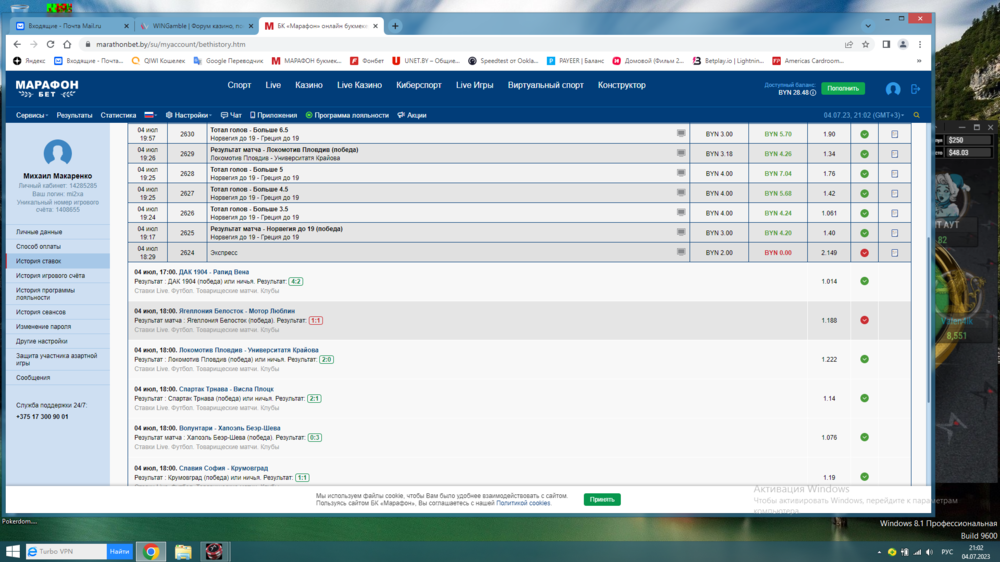Open the Настройки dropdown

tap(190, 115)
